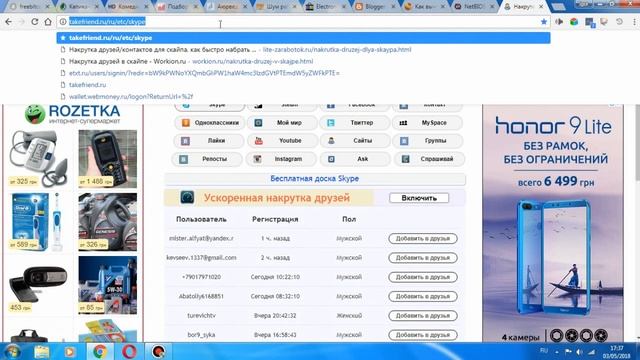640x360 pixels.
Task: Open the MySpace category
Action: tap(427, 122)
